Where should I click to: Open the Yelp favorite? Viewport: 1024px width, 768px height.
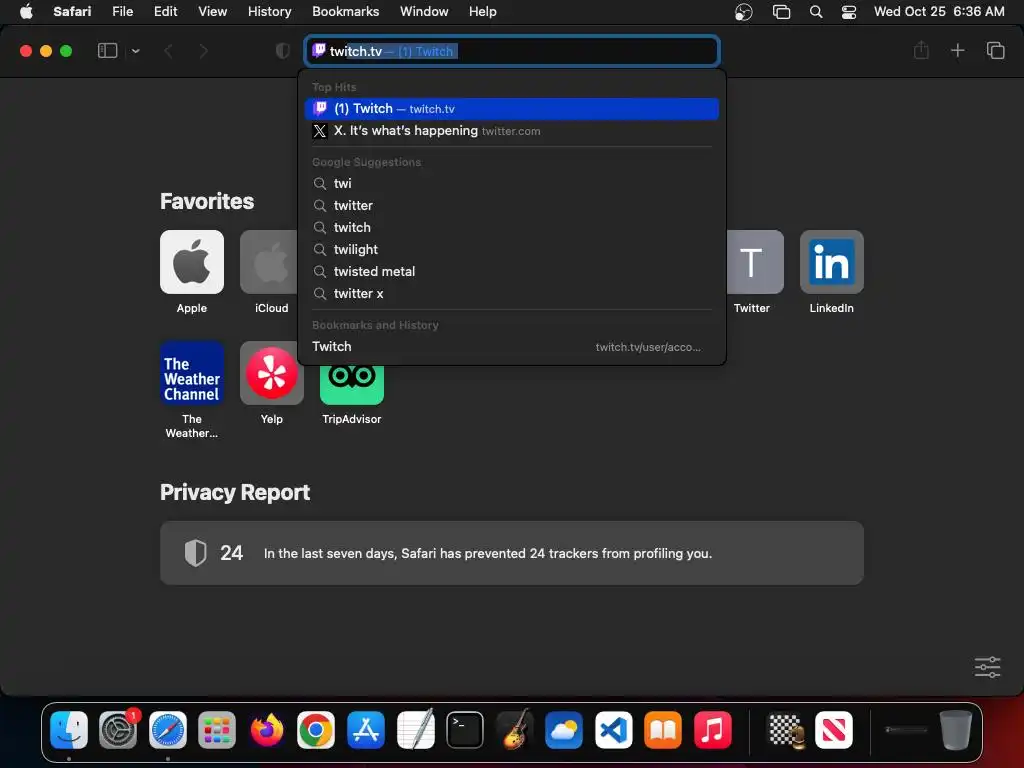(271, 373)
